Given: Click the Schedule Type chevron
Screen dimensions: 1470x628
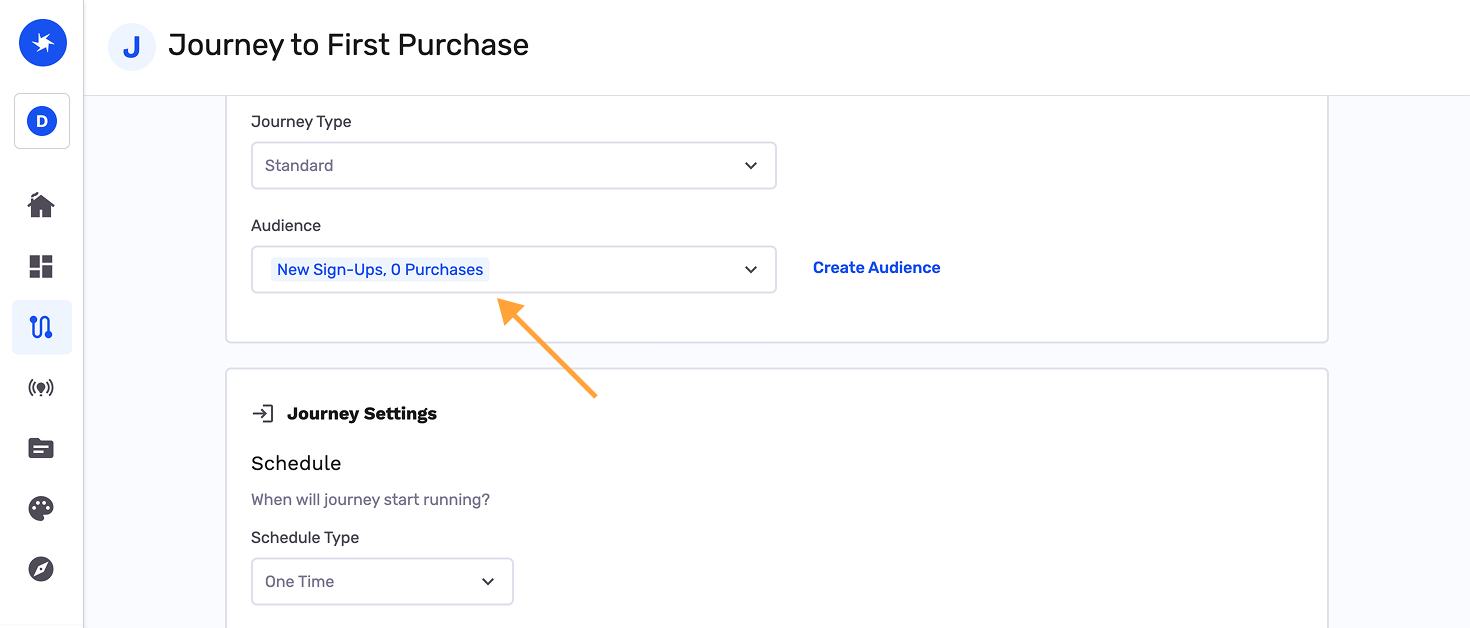Looking at the screenshot, I should tap(488, 581).
